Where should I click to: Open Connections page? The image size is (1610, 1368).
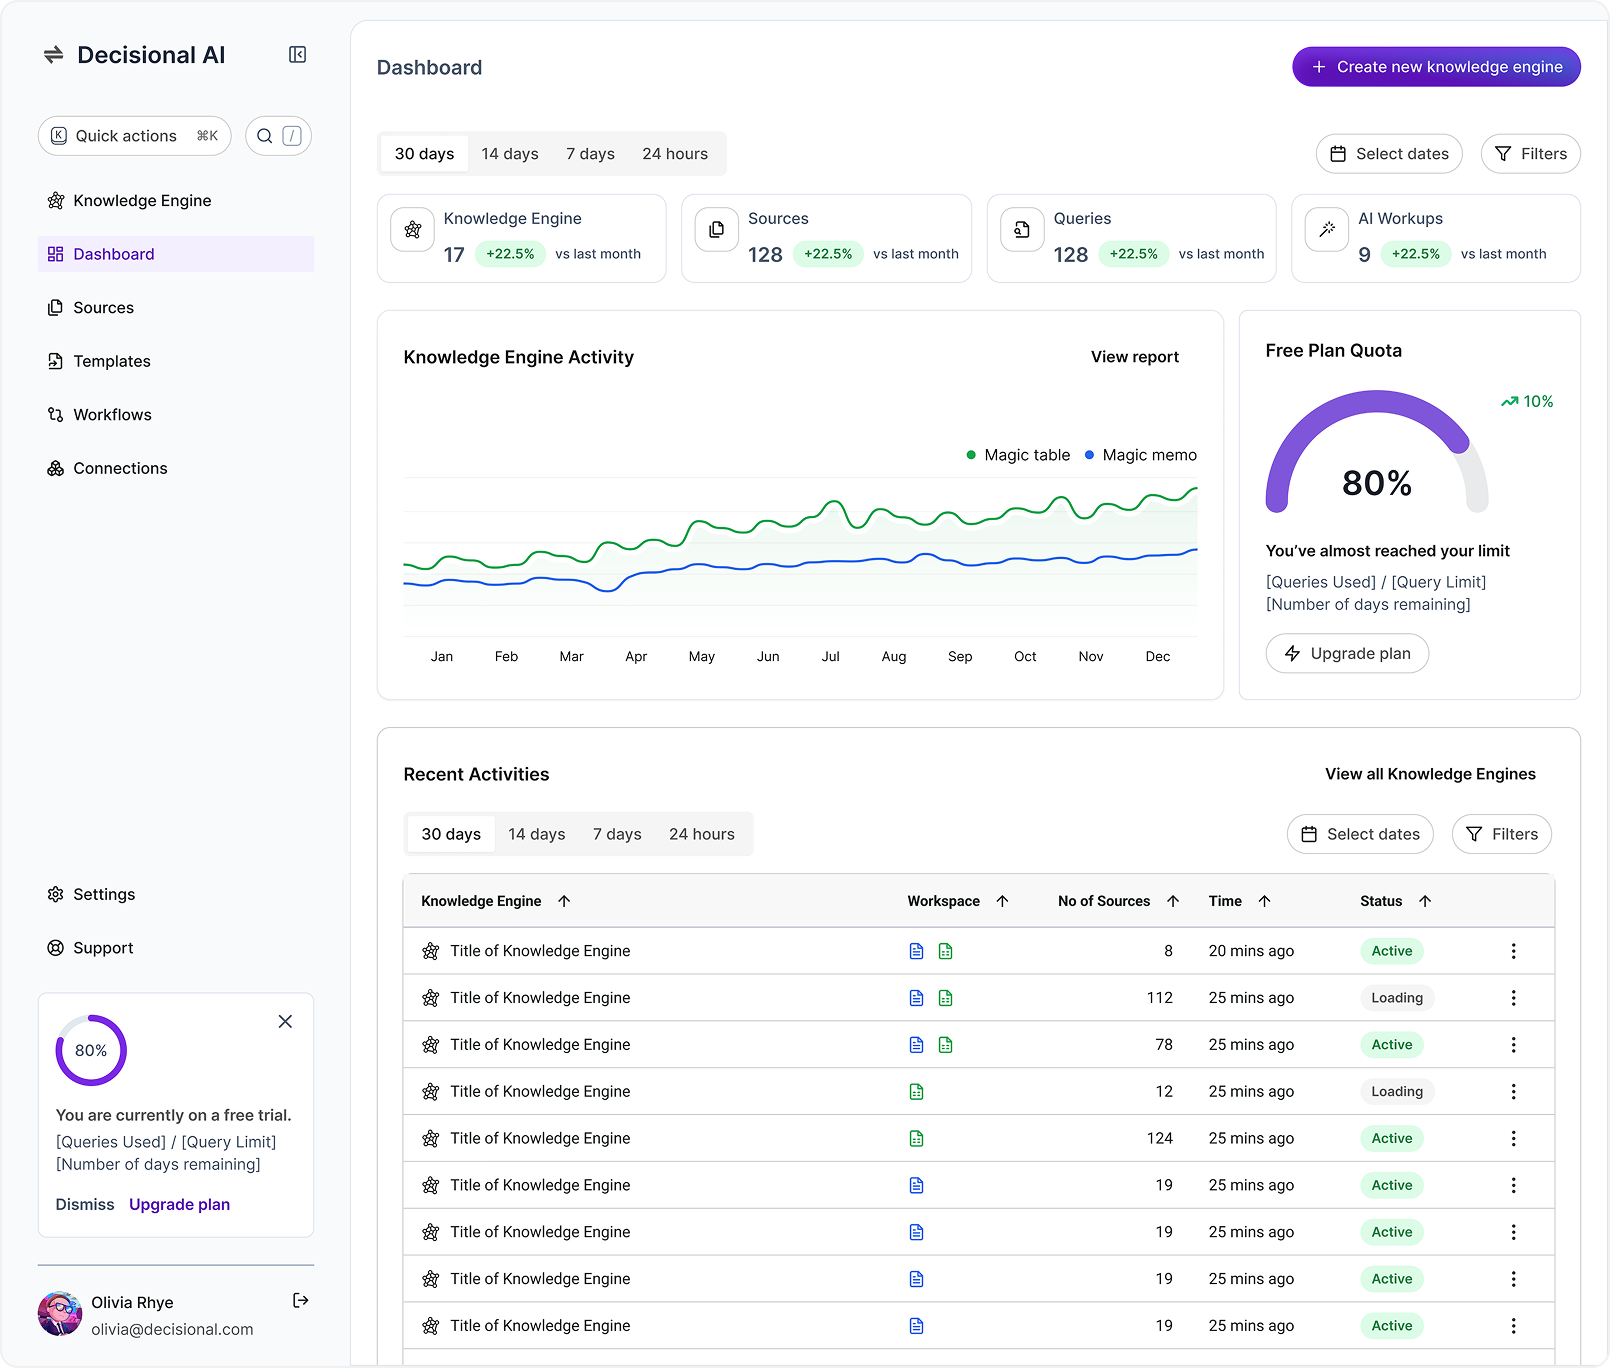pyautogui.click(x=176, y=468)
